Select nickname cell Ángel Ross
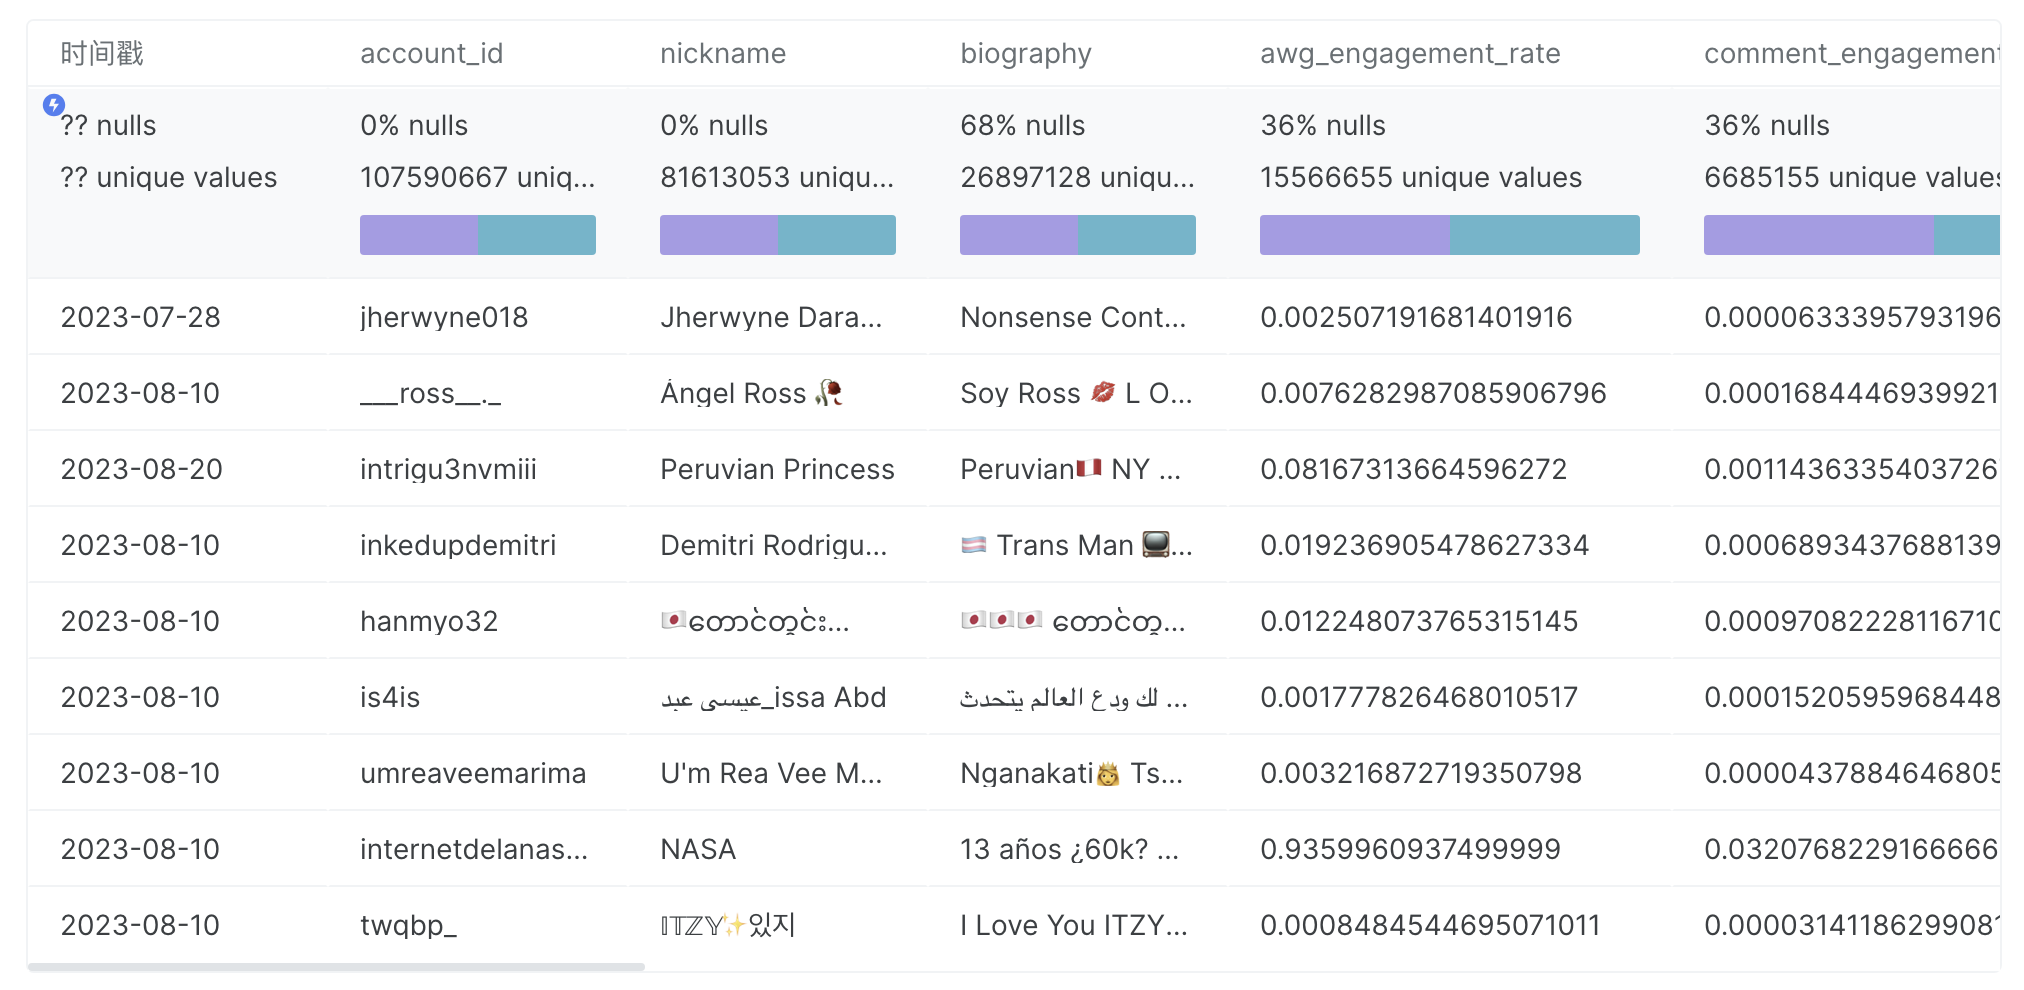Viewport: 2024px width, 990px height. [751, 393]
